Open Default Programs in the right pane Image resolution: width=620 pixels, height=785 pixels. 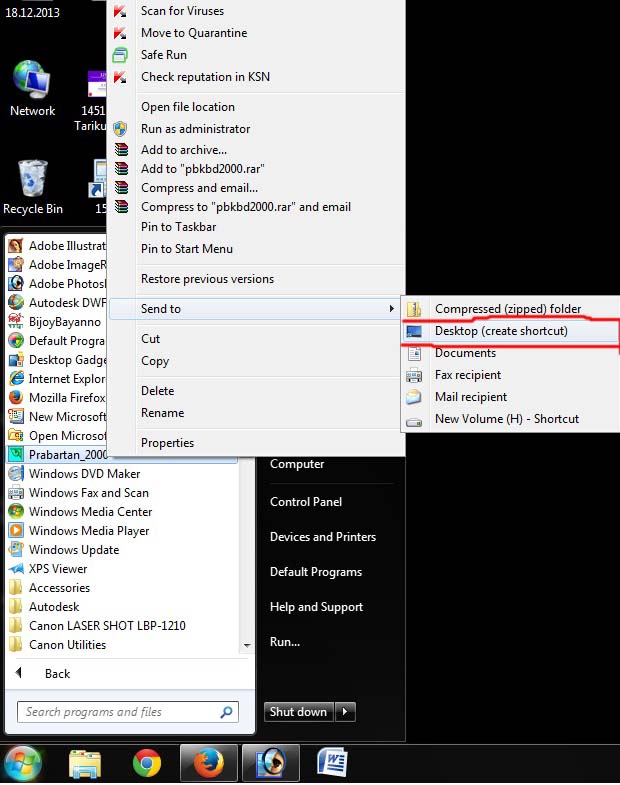[316, 572]
